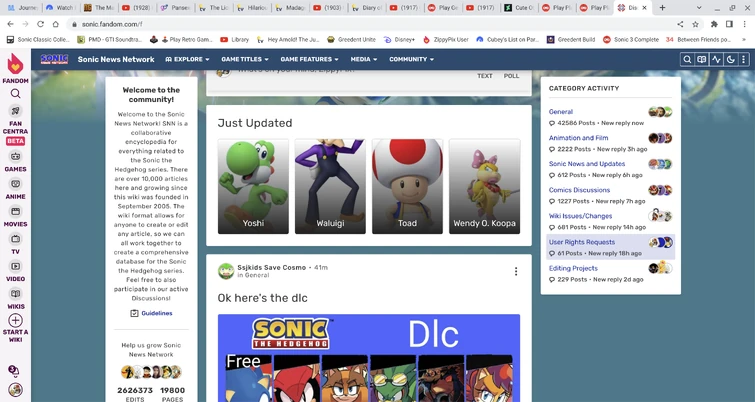755x402 pixels.
Task: Open Comics Discussions category
Action: (579, 190)
